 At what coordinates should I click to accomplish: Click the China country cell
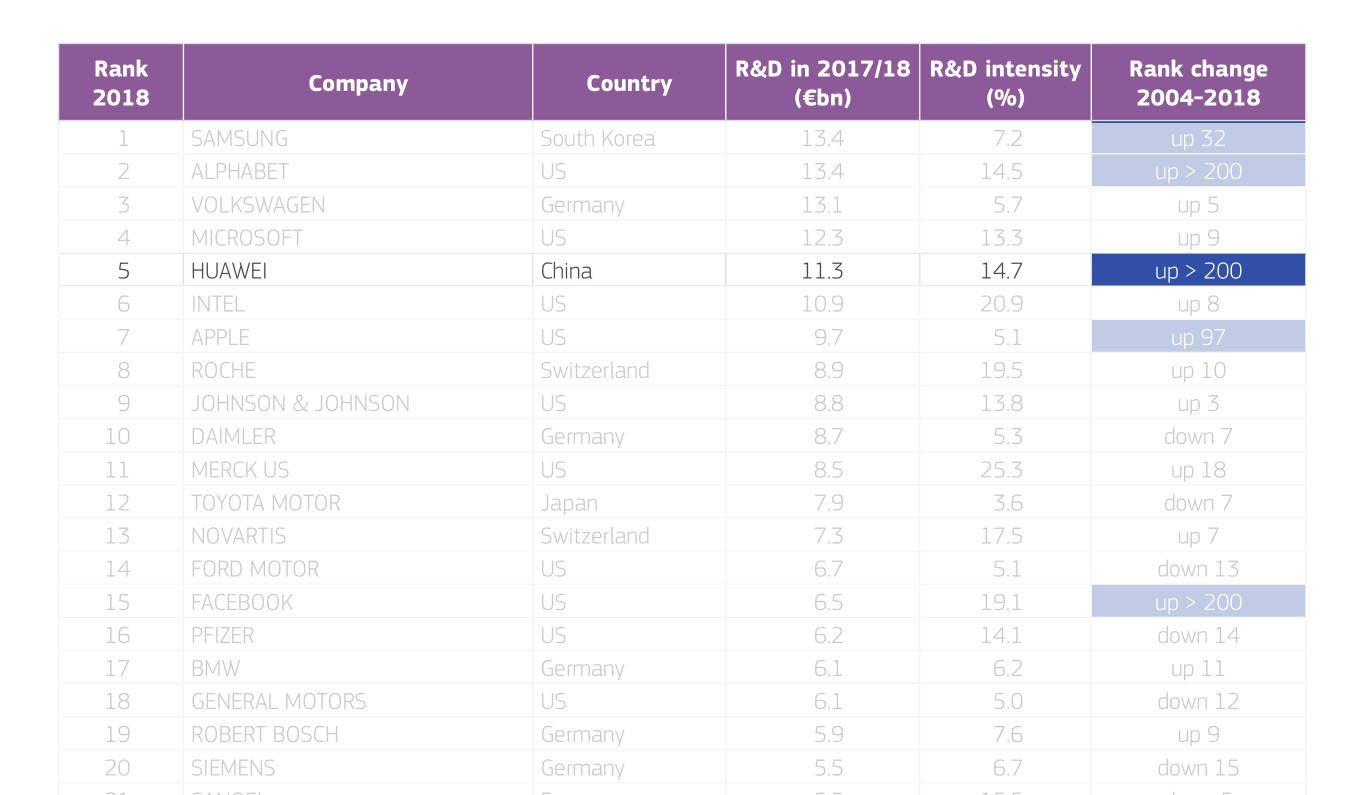coord(629,270)
